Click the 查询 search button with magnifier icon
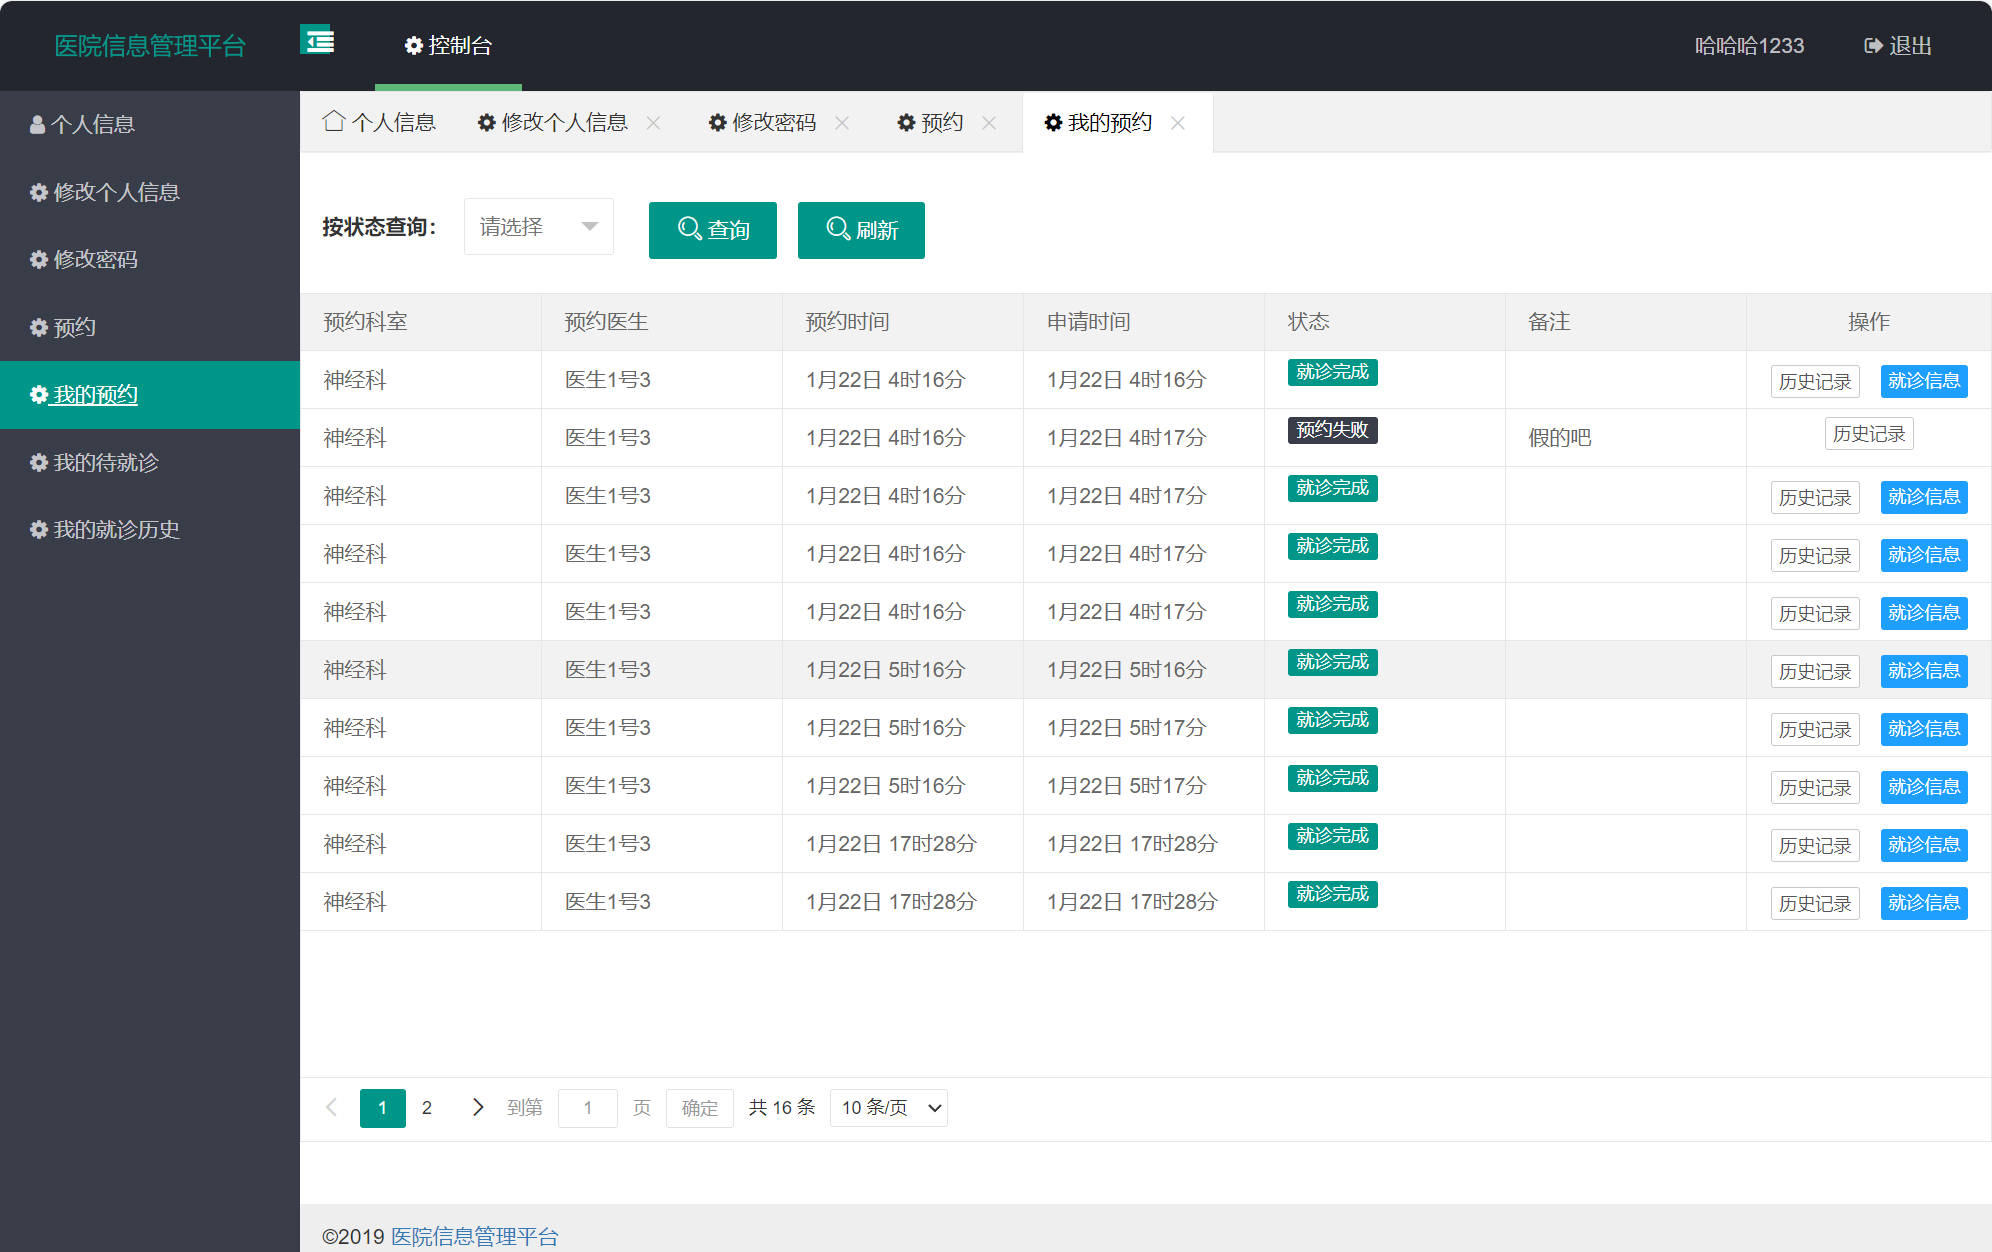The image size is (1992, 1252). coord(712,230)
